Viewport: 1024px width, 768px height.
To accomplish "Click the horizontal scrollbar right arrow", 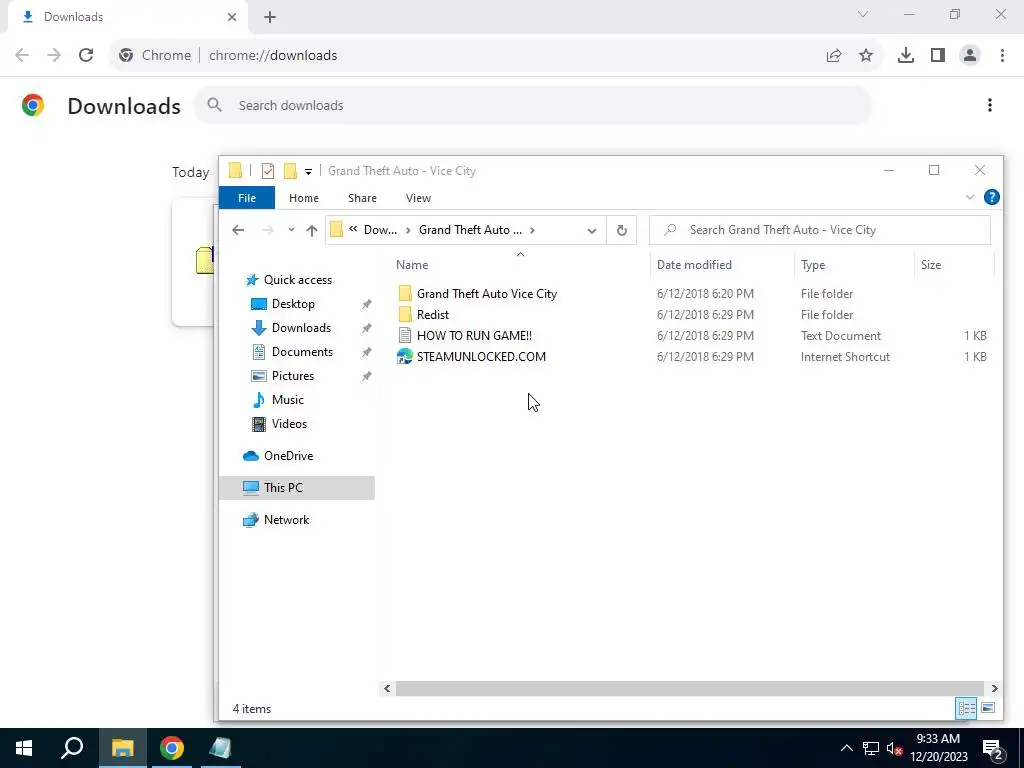I will click(994, 688).
